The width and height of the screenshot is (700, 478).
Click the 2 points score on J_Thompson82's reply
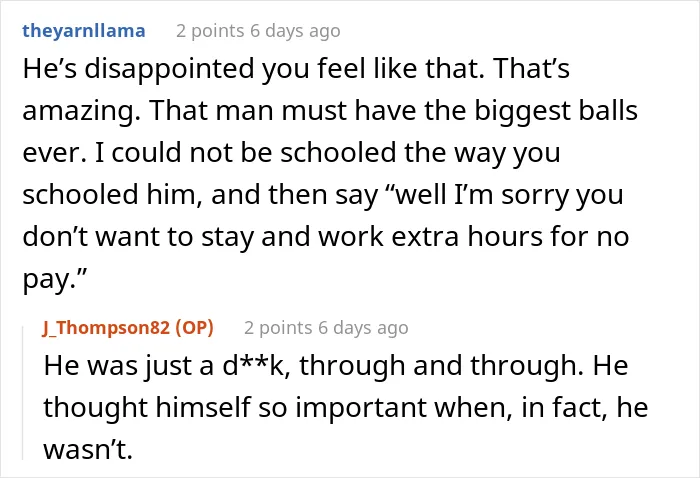[x=278, y=328]
